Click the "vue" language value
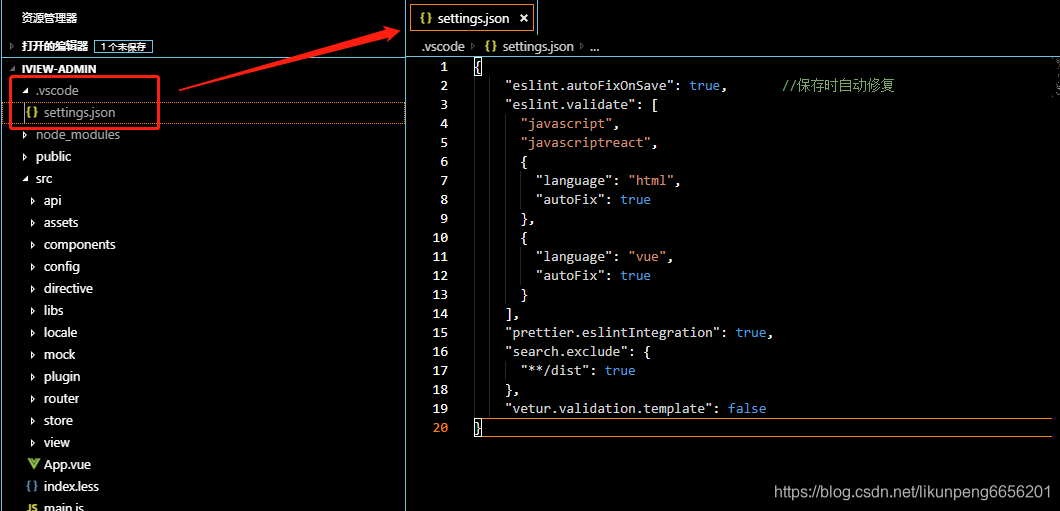Image resolution: width=1060 pixels, height=511 pixels. 647,257
